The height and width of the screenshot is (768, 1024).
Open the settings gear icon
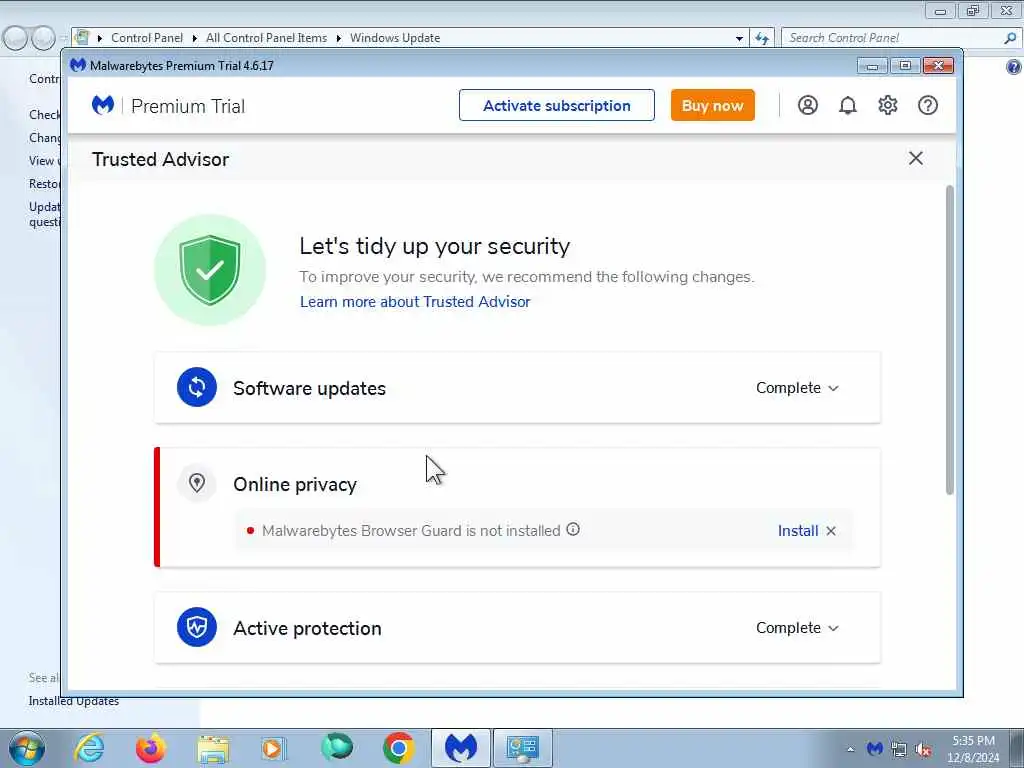click(x=888, y=105)
